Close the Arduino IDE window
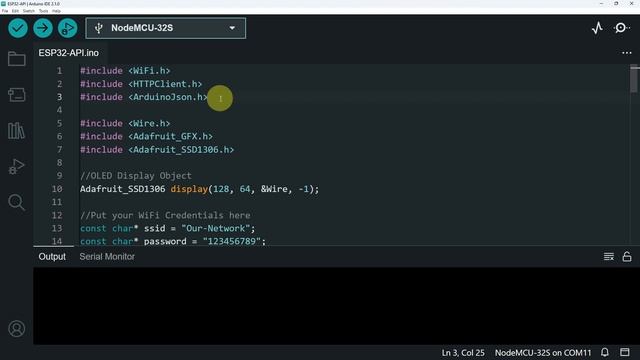 (x=631, y=4)
